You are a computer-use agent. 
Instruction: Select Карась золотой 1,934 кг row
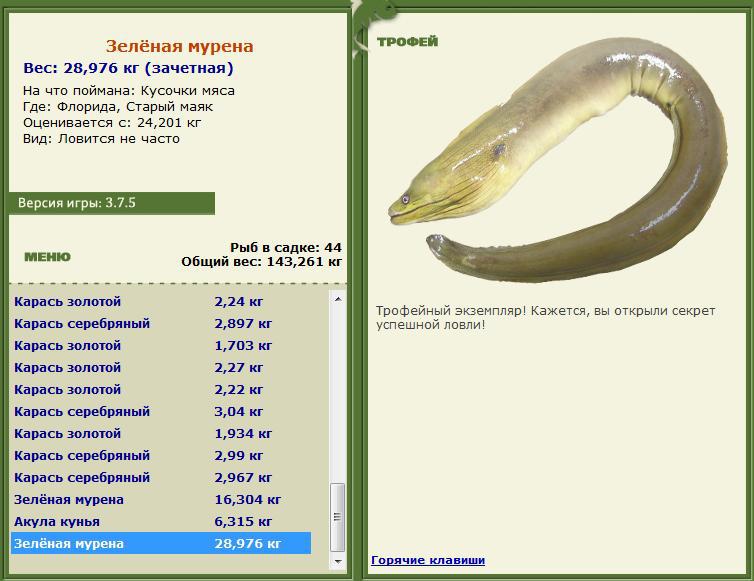click(161, 434)
